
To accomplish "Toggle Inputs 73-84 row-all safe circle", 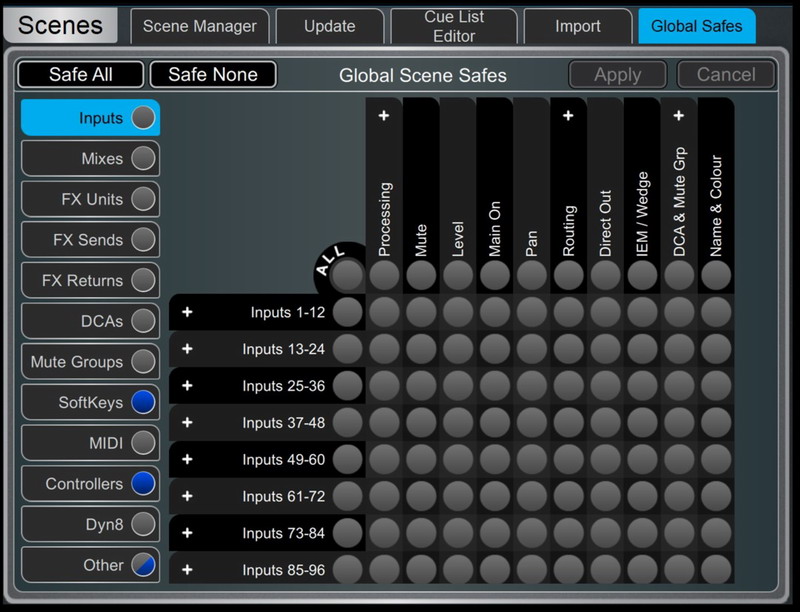I will click(x=347, y=532).
